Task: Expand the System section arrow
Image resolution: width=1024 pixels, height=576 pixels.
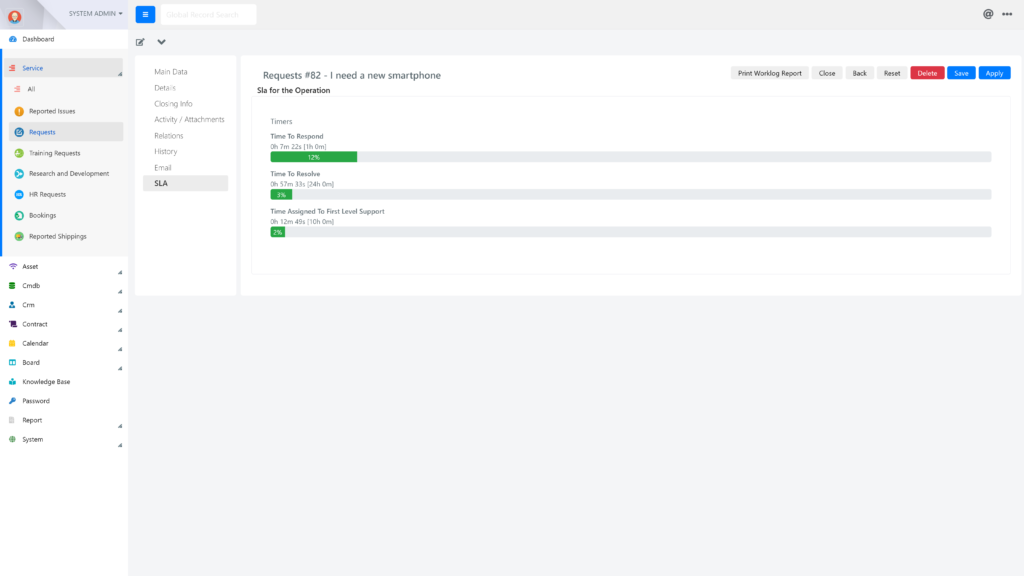Action: 120,445
